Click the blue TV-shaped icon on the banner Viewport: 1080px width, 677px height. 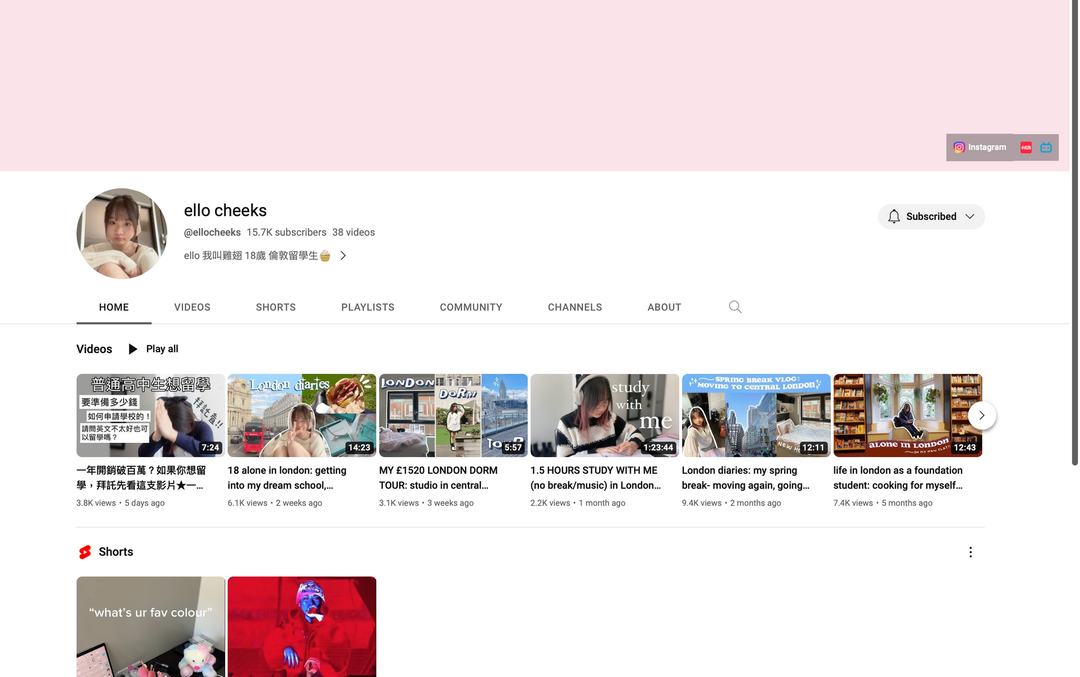(x=1046, y=147)
